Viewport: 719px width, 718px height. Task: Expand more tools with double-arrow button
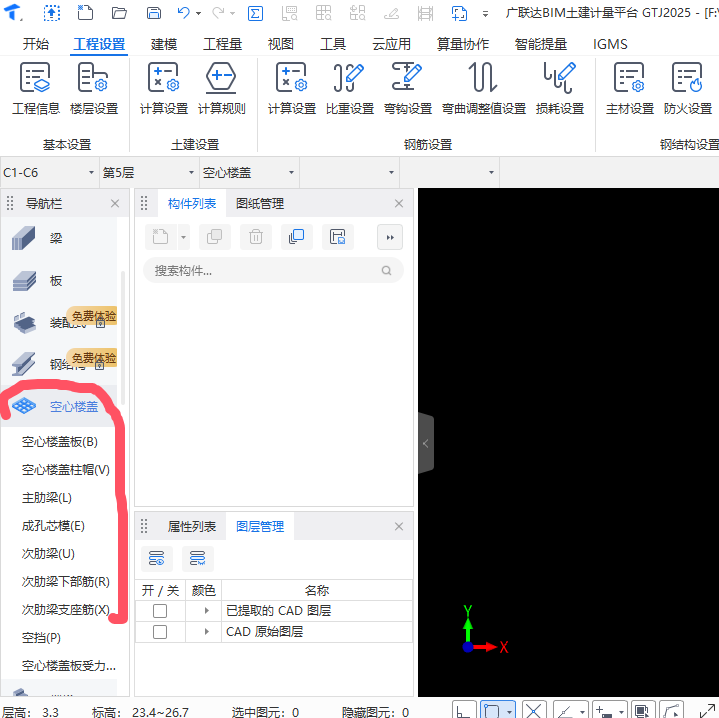[x=390, y=237]
